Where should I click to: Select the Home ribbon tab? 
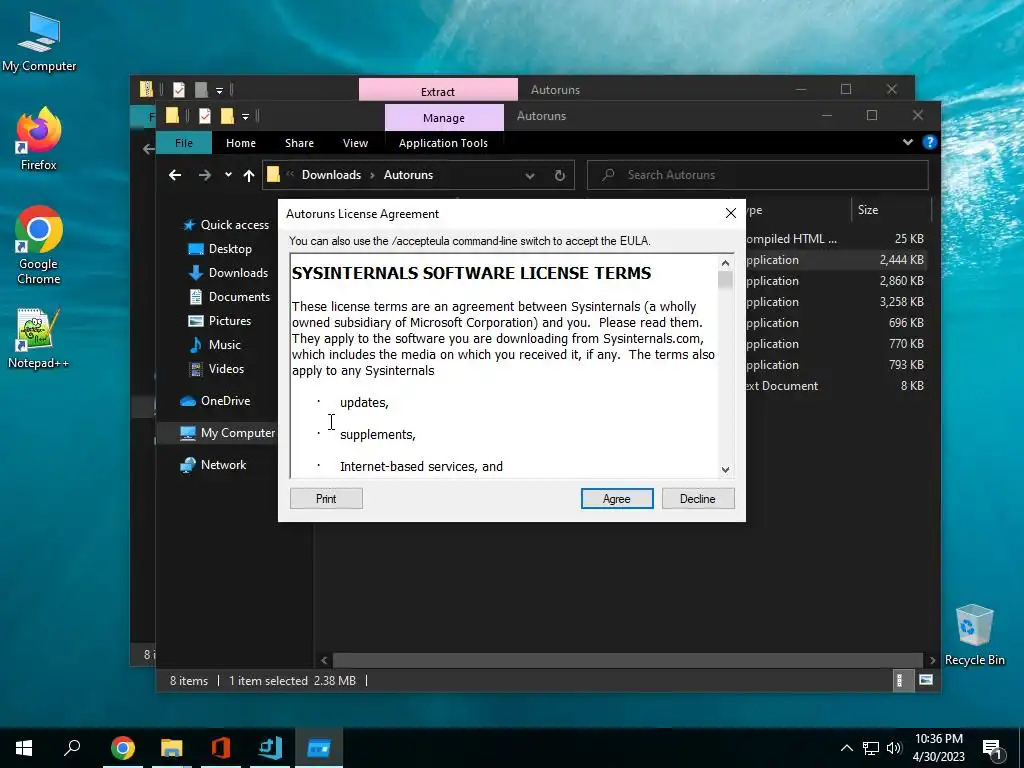[x=241, y=142]
